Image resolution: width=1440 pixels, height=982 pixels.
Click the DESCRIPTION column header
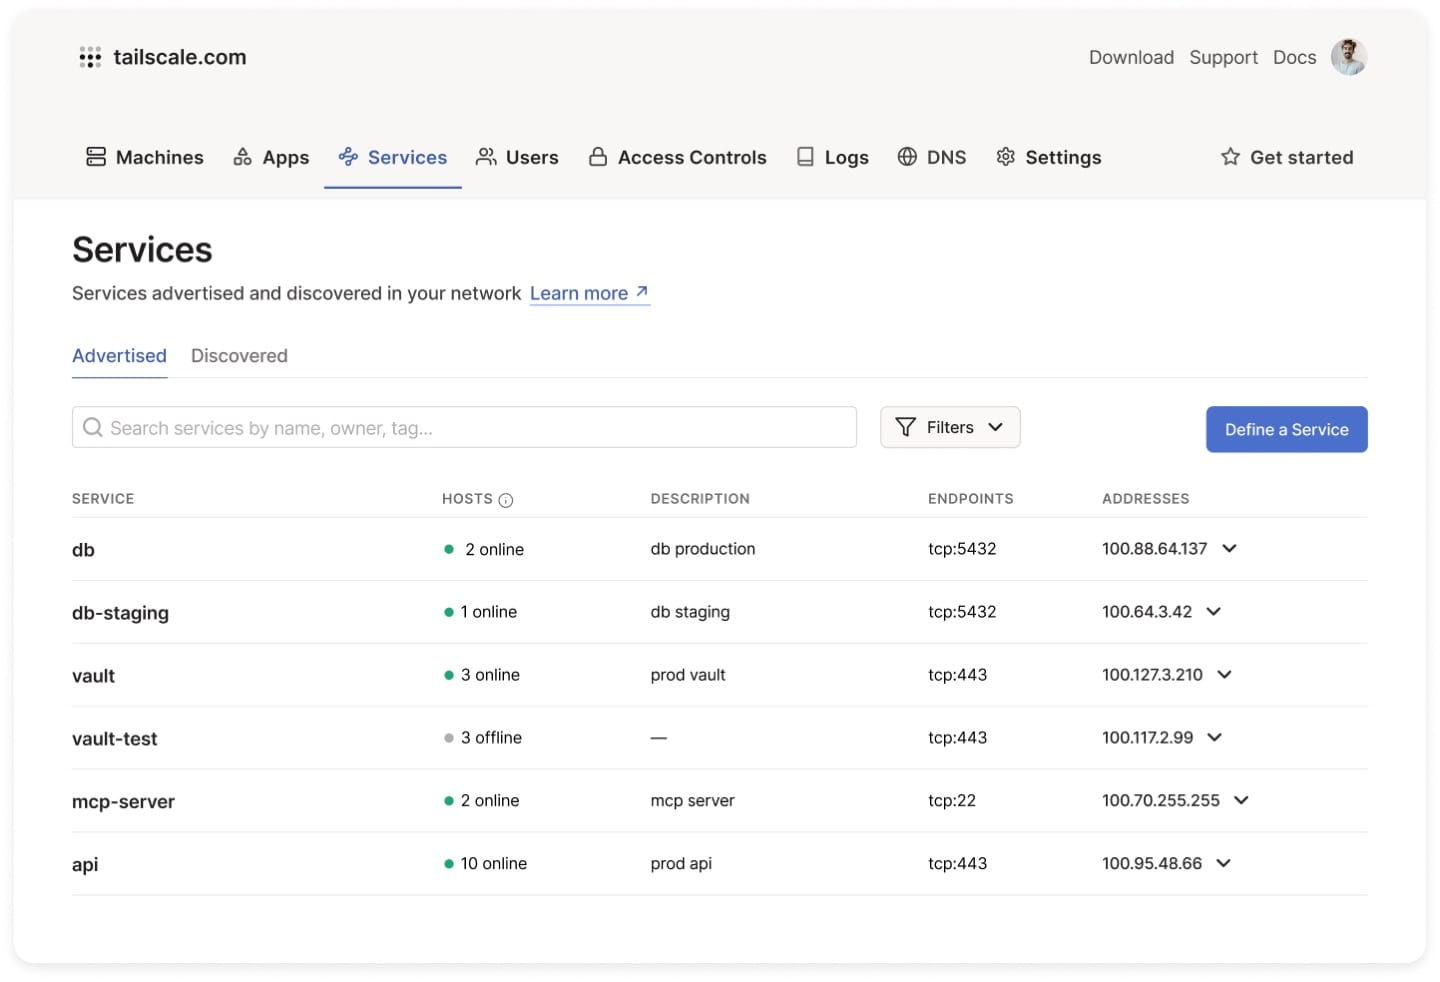coord(700,498)
